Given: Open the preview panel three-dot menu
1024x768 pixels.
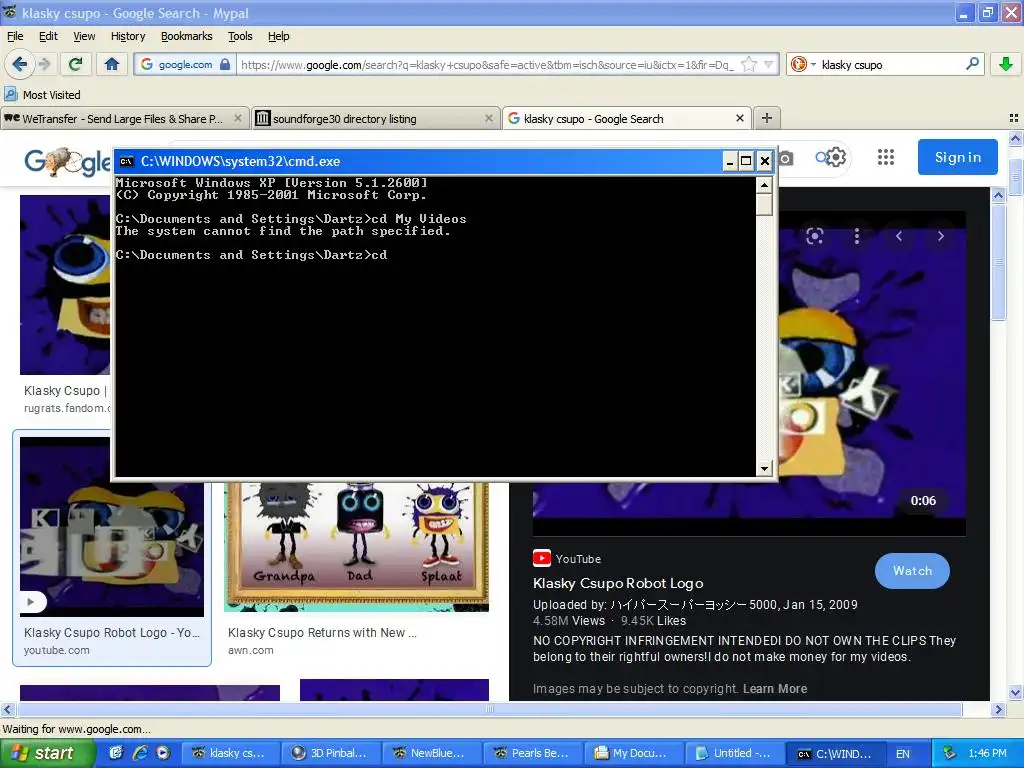Looking at the screenshot, I should 857,236.
